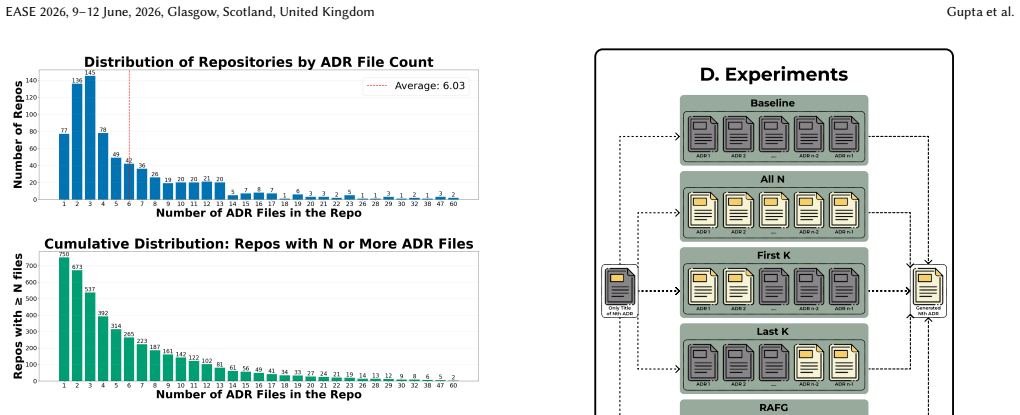This screenshot has width=1020, height=415.
Task: Click the 'Baseline' panel label
Action: pos(772,103)
